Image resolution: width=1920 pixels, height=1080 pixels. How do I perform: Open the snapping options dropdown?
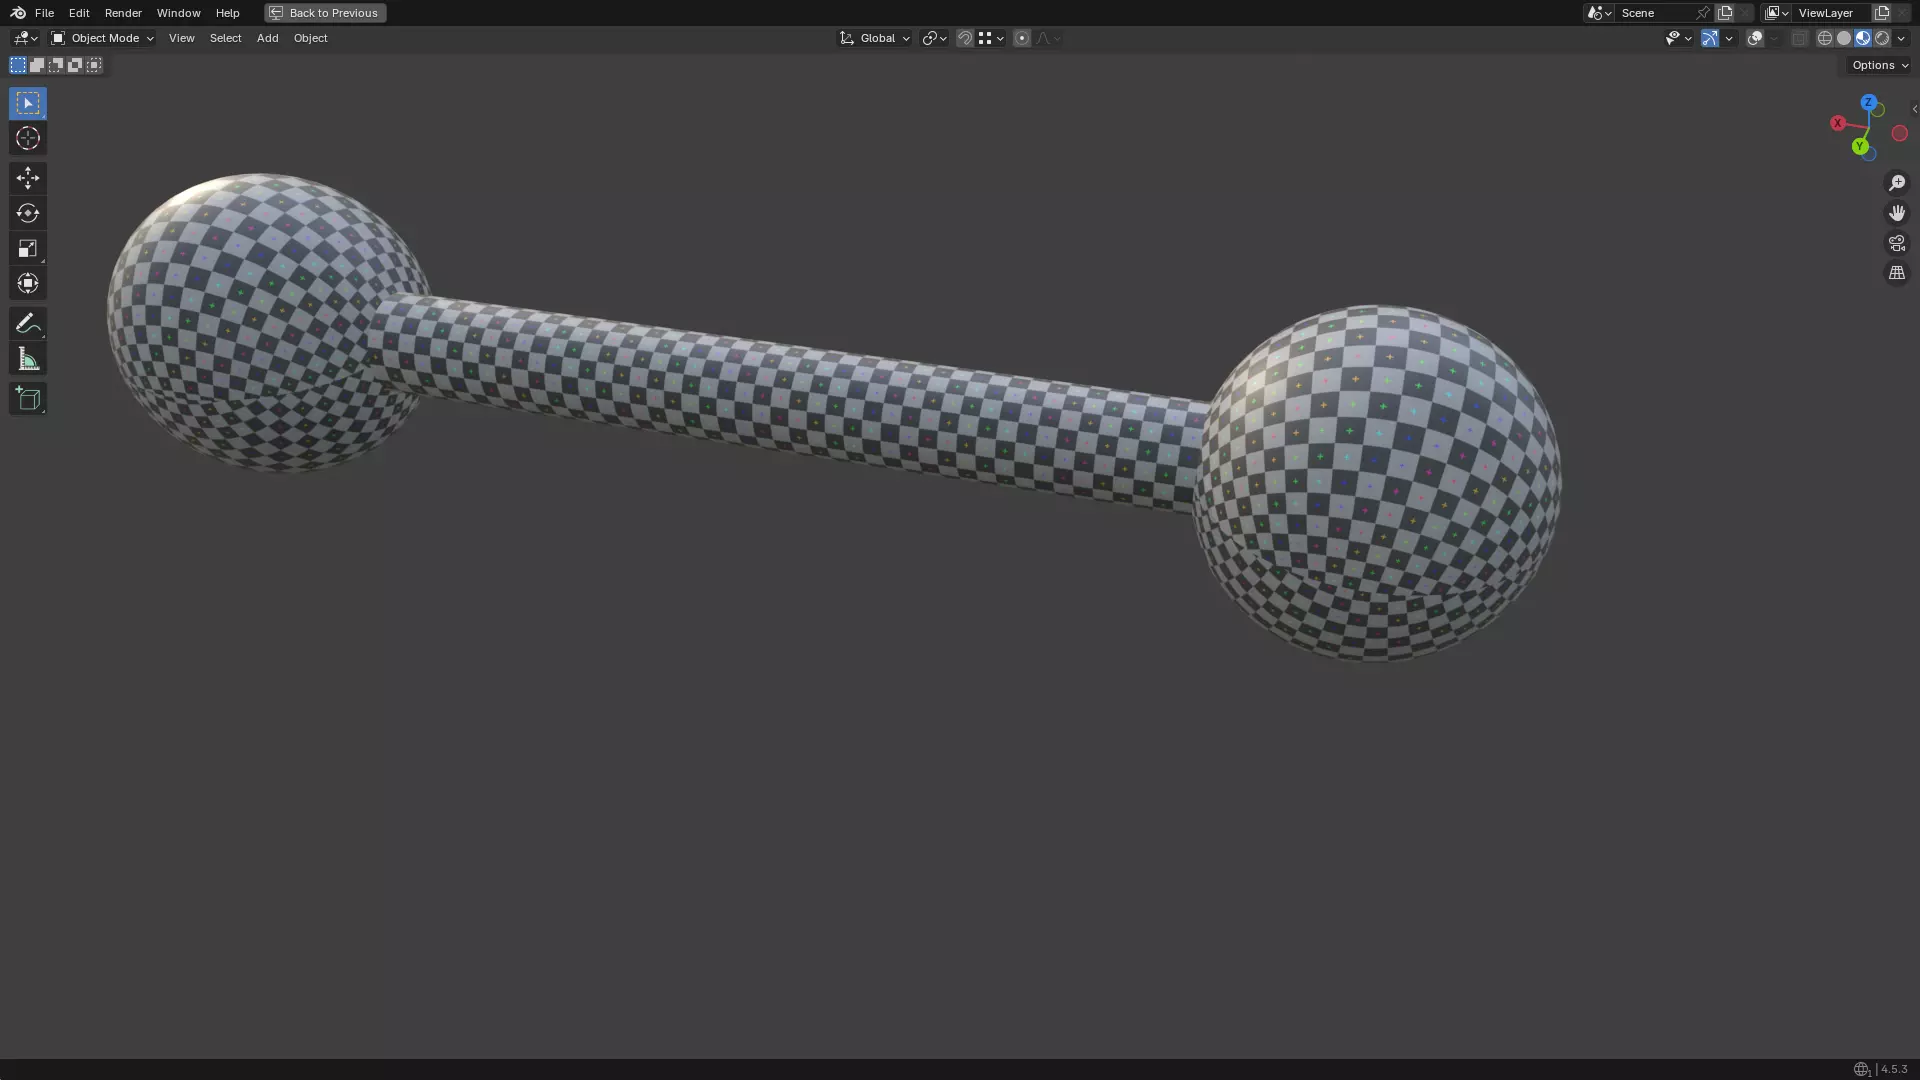[991, 38]
